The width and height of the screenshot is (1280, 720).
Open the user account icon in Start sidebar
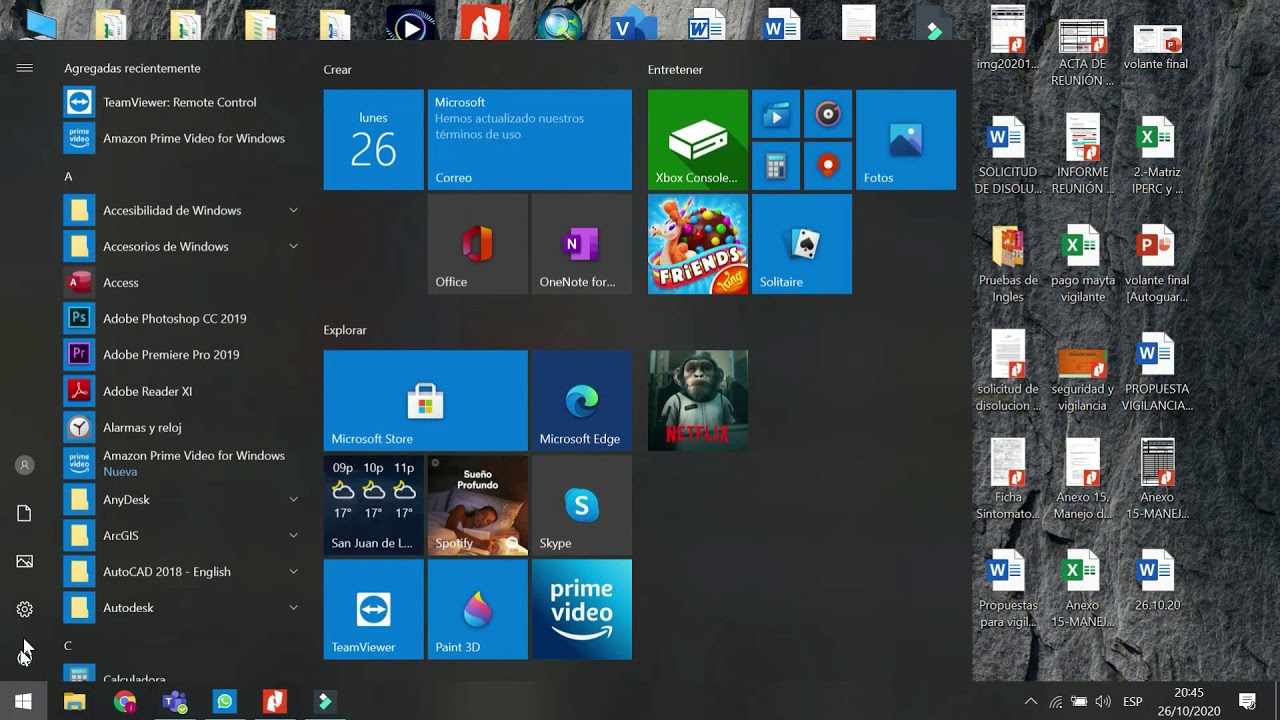tap(24, 465)
